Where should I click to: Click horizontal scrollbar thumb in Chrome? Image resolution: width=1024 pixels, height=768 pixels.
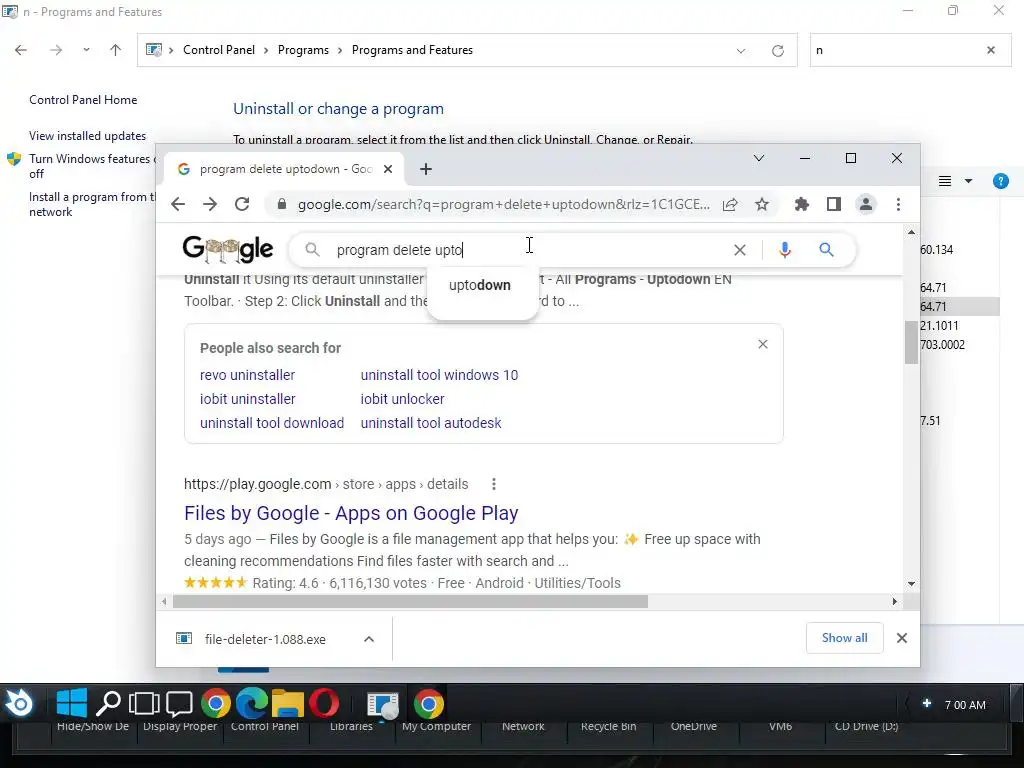(x=410, y=601)
